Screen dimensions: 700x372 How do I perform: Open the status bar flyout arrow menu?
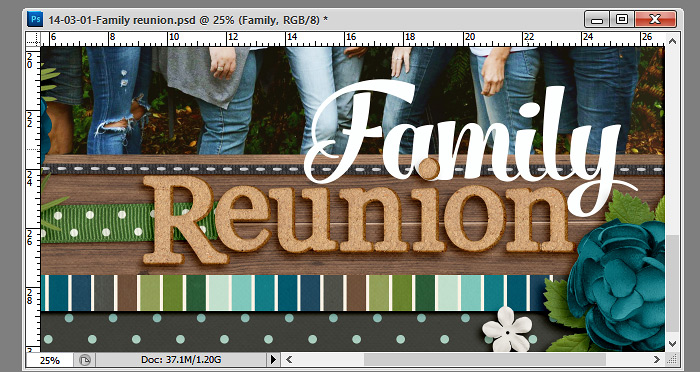[273, 359]
